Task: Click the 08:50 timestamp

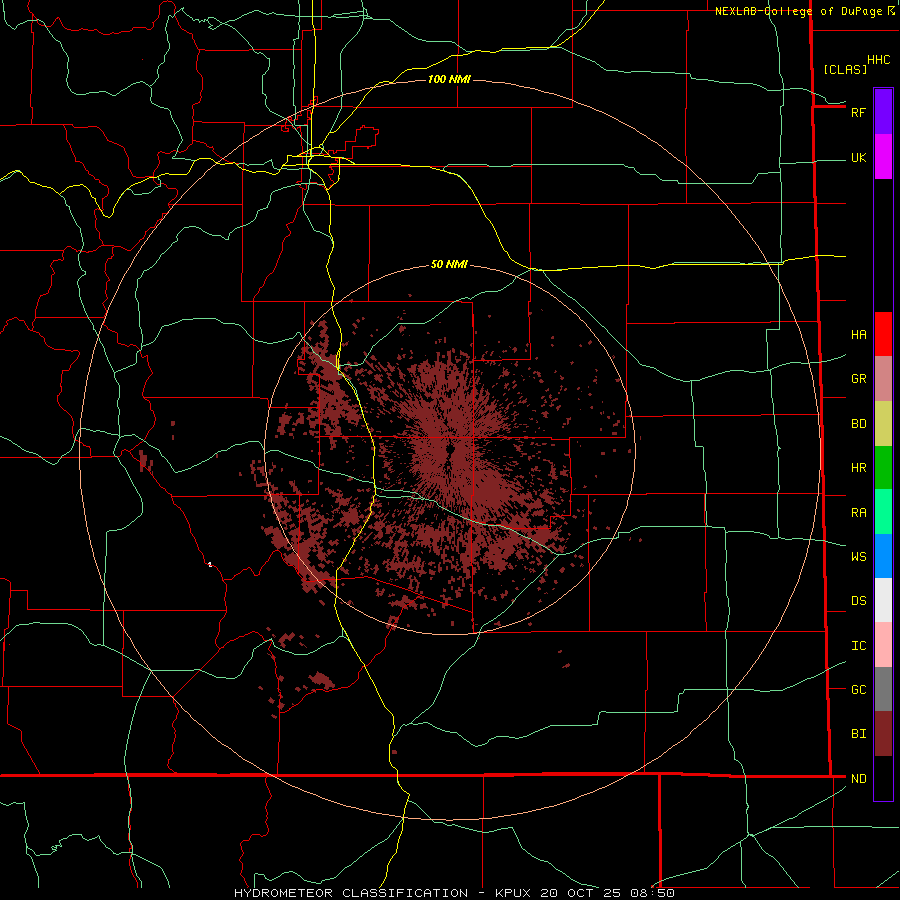Action: (652, 893)
